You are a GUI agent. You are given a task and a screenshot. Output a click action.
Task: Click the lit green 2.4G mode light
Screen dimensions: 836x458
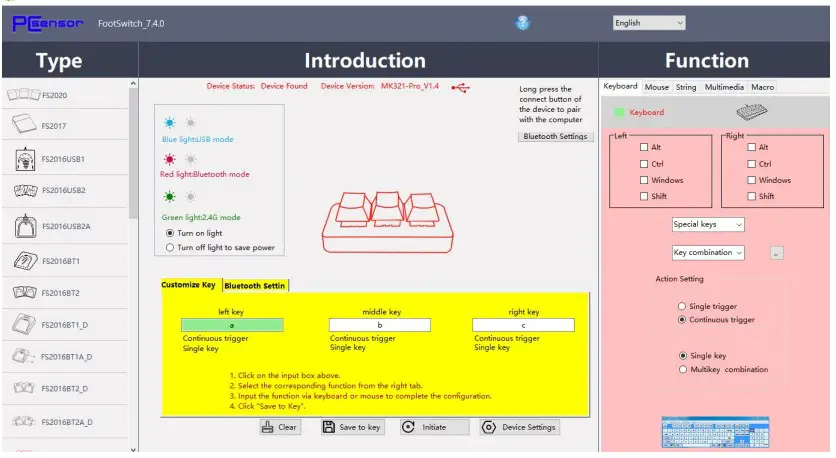point(170,197)
